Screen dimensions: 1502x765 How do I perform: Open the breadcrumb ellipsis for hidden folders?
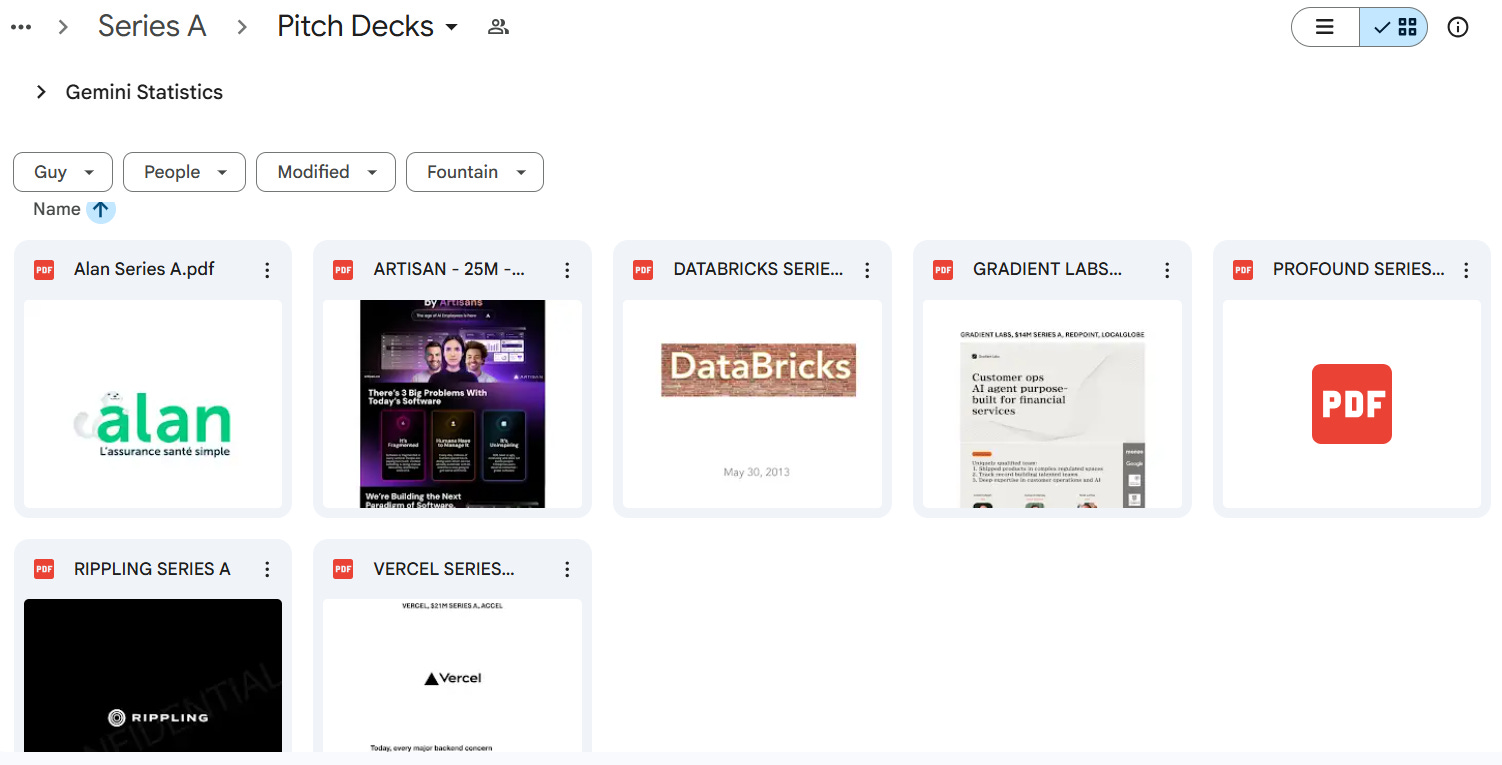point(20,27)
